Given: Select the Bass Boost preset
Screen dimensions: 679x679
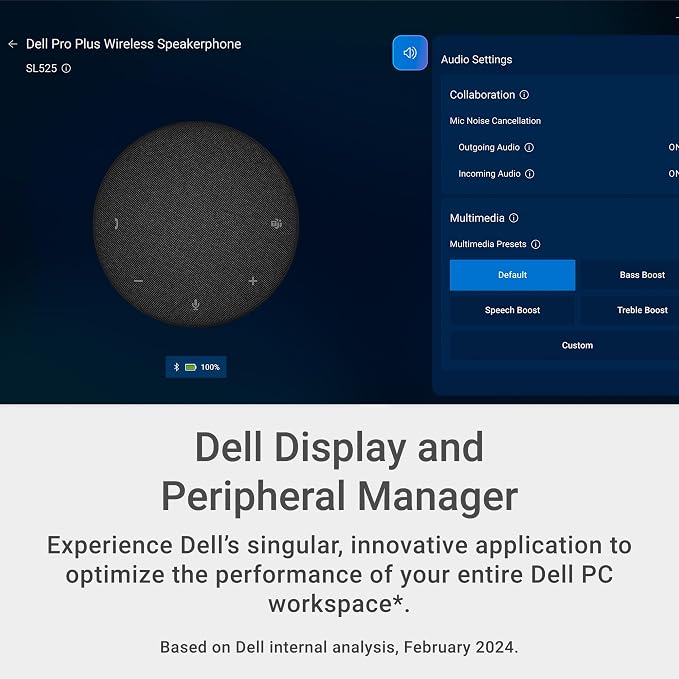Looking at the screenshot, I should [x=630, y=275].
